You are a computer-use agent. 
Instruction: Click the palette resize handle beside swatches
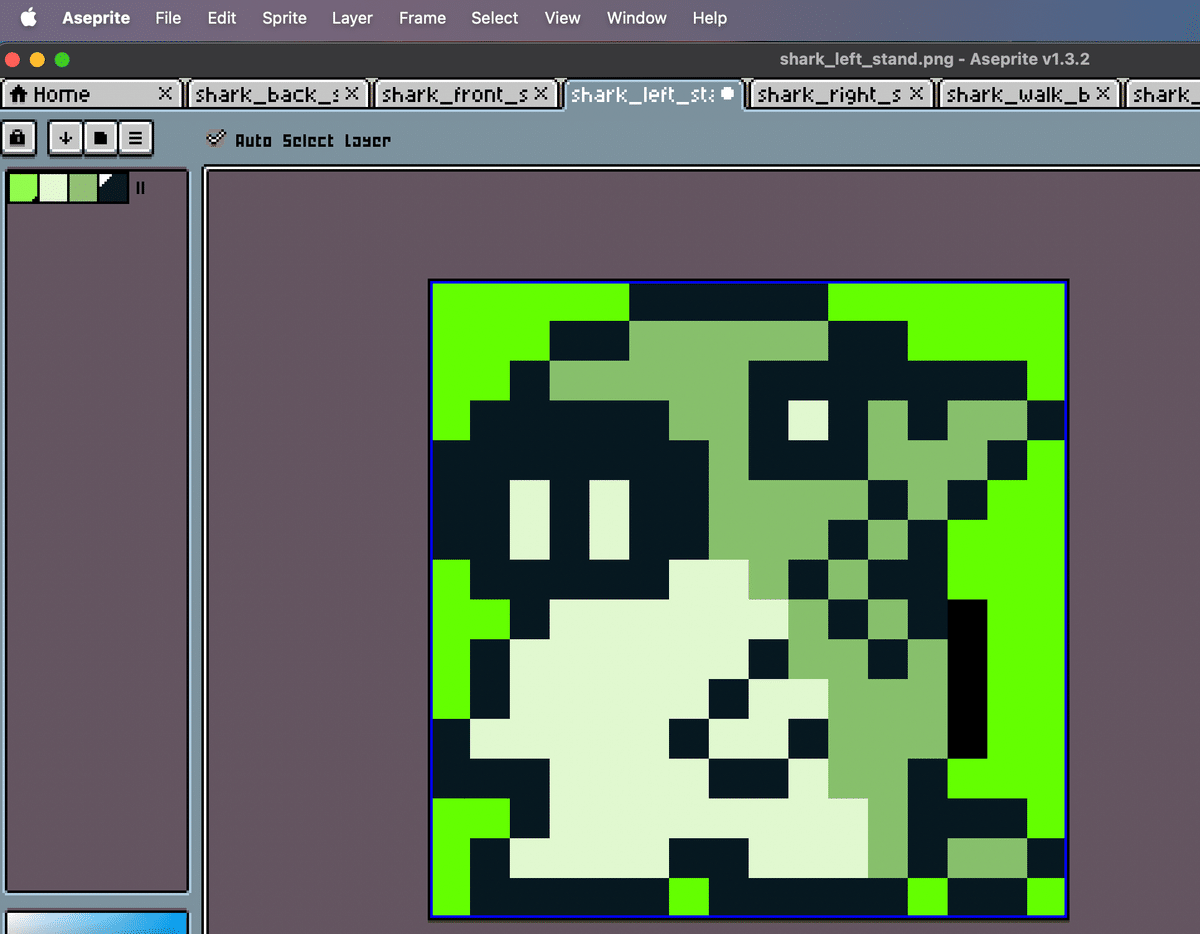pos(140,187)
